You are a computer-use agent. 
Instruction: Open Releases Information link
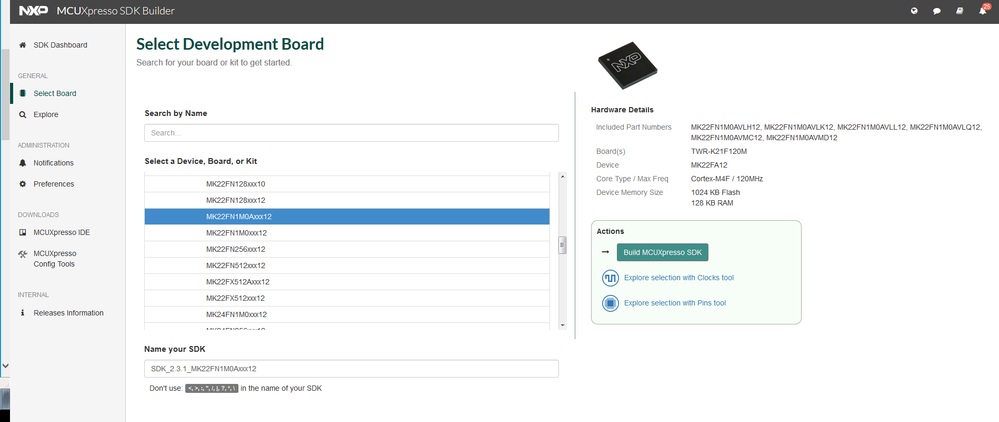68,313
